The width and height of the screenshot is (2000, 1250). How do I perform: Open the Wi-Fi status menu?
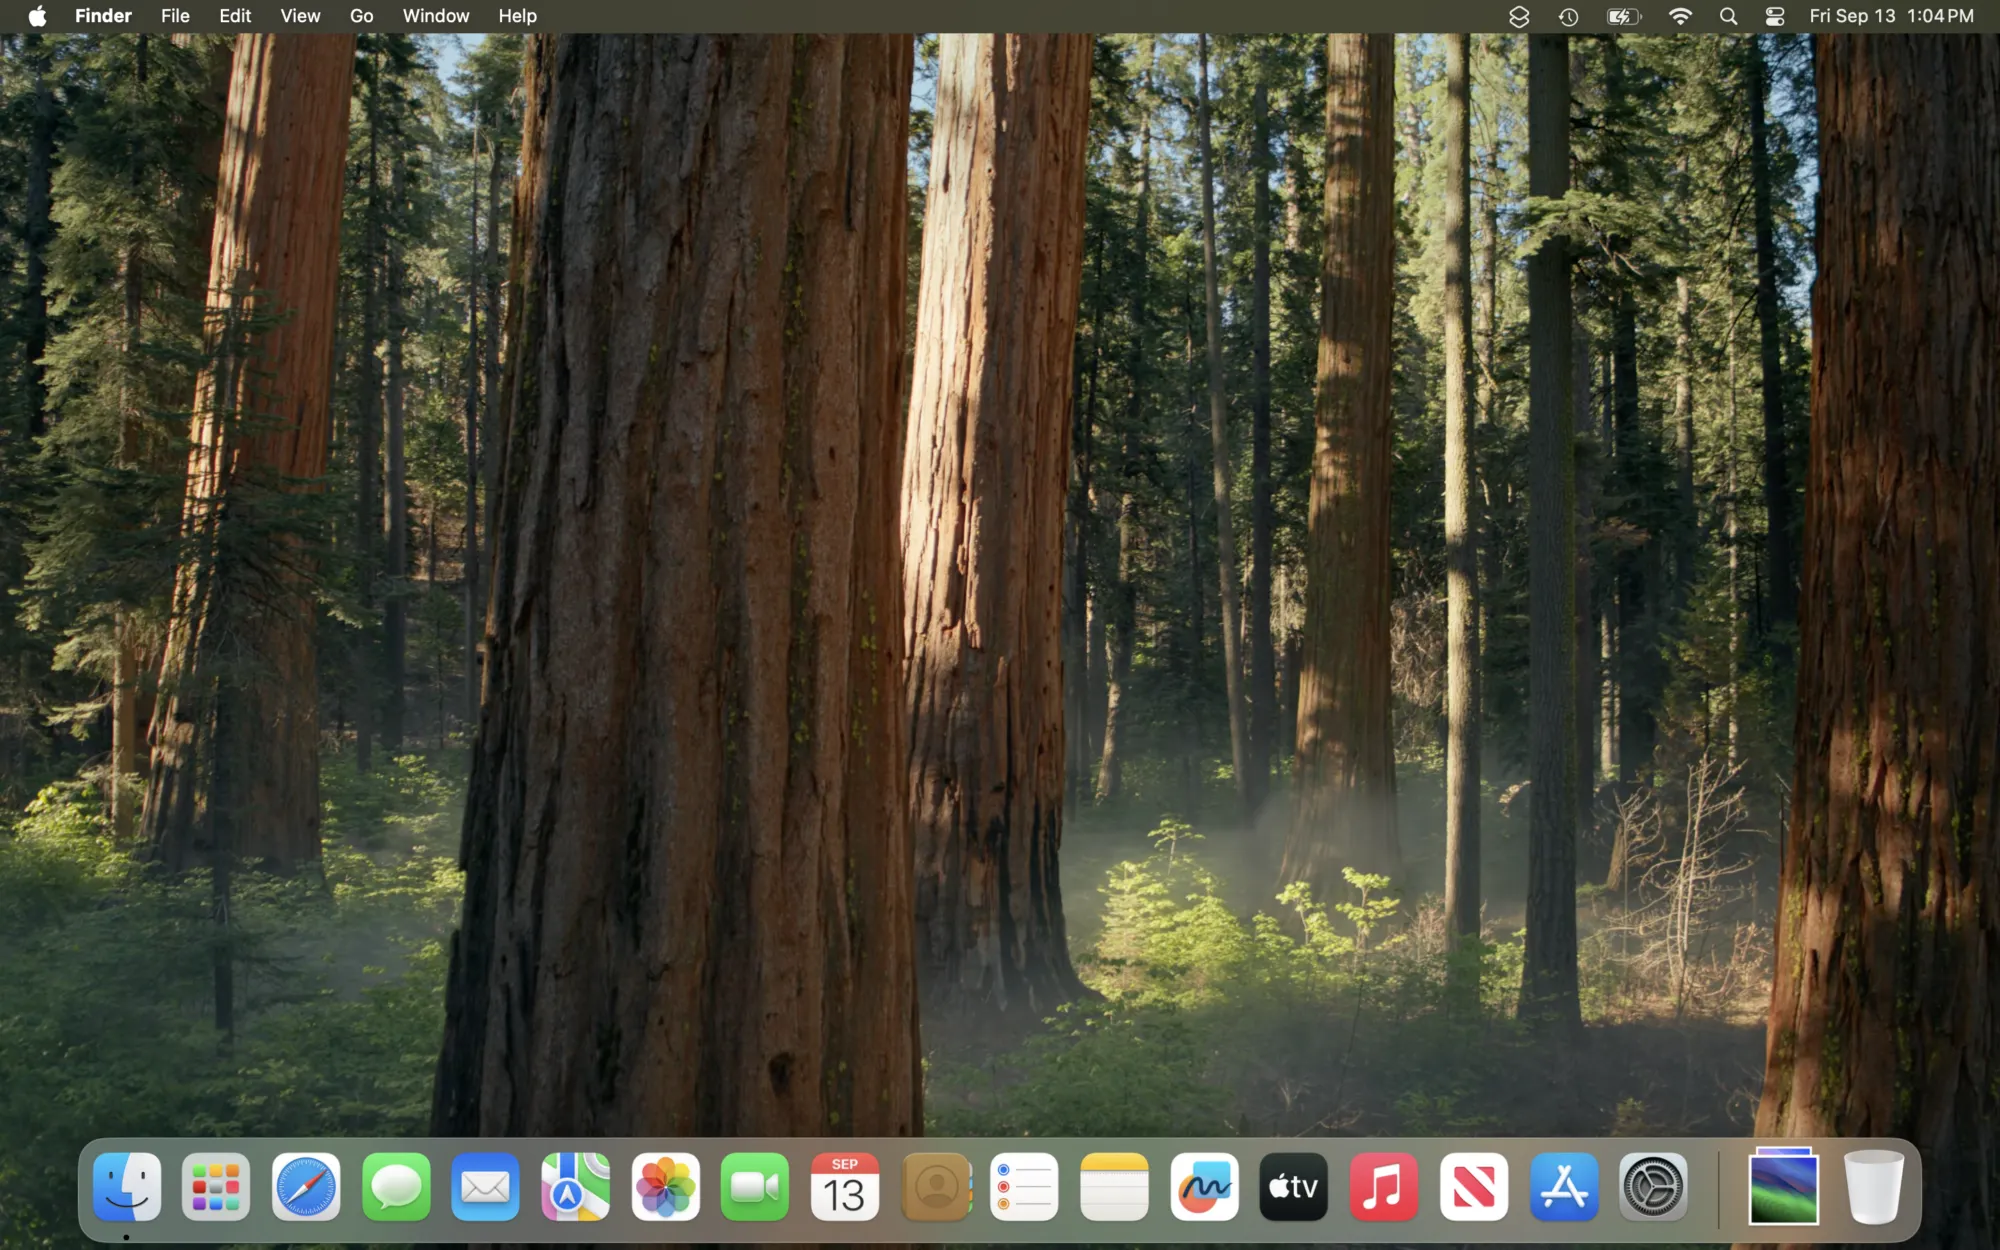(1680, 15)
